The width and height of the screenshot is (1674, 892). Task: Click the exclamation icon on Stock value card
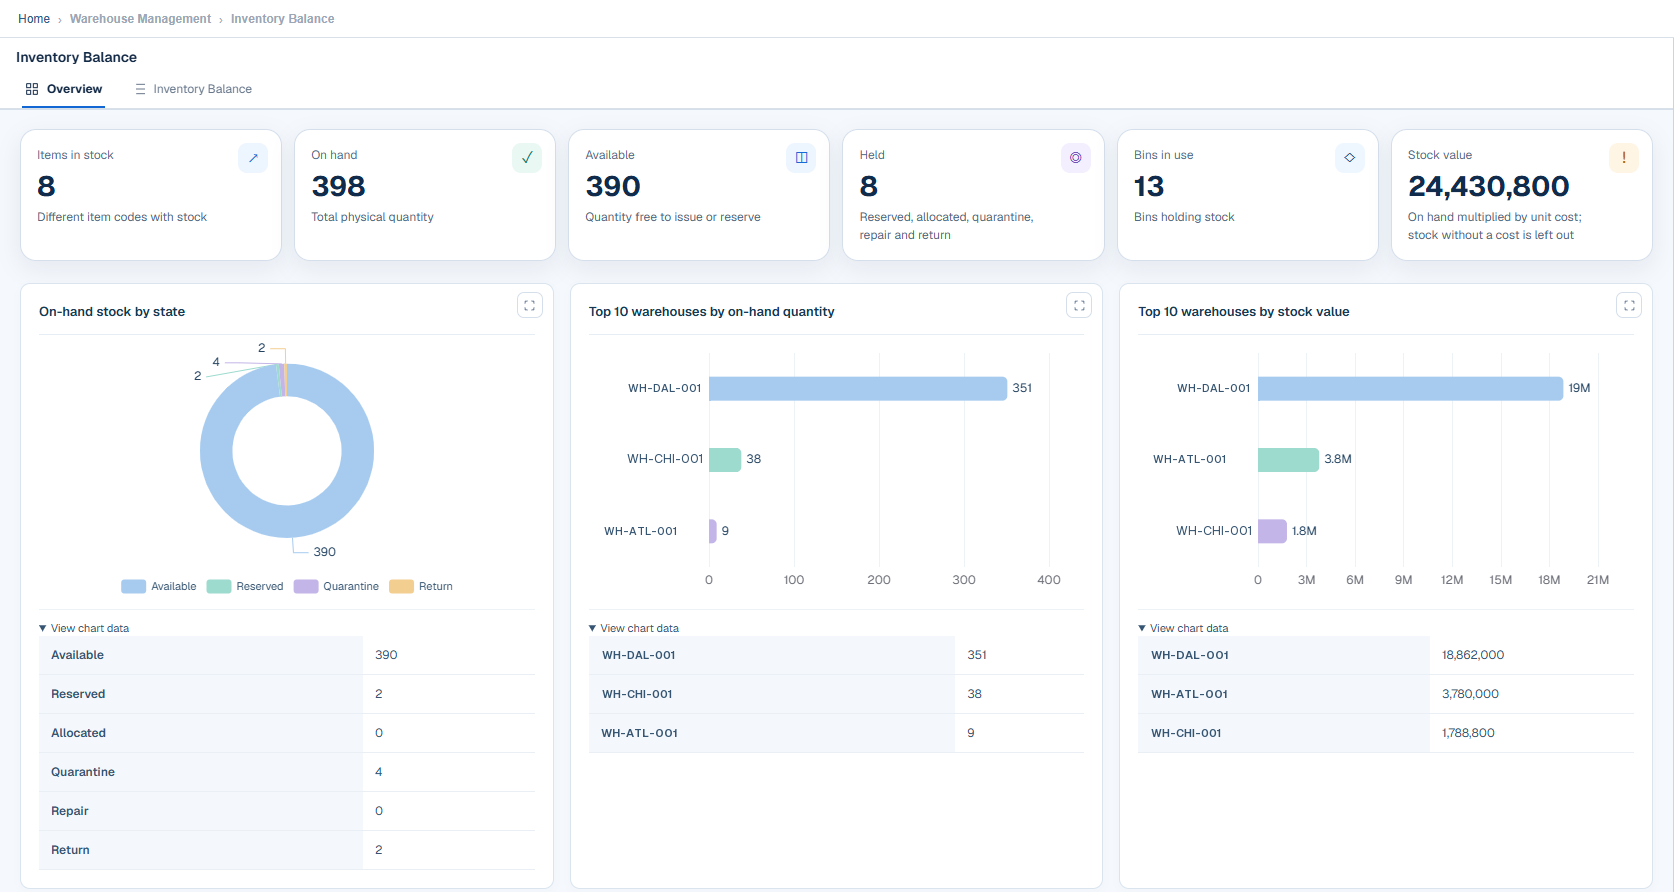(1624, 158)
